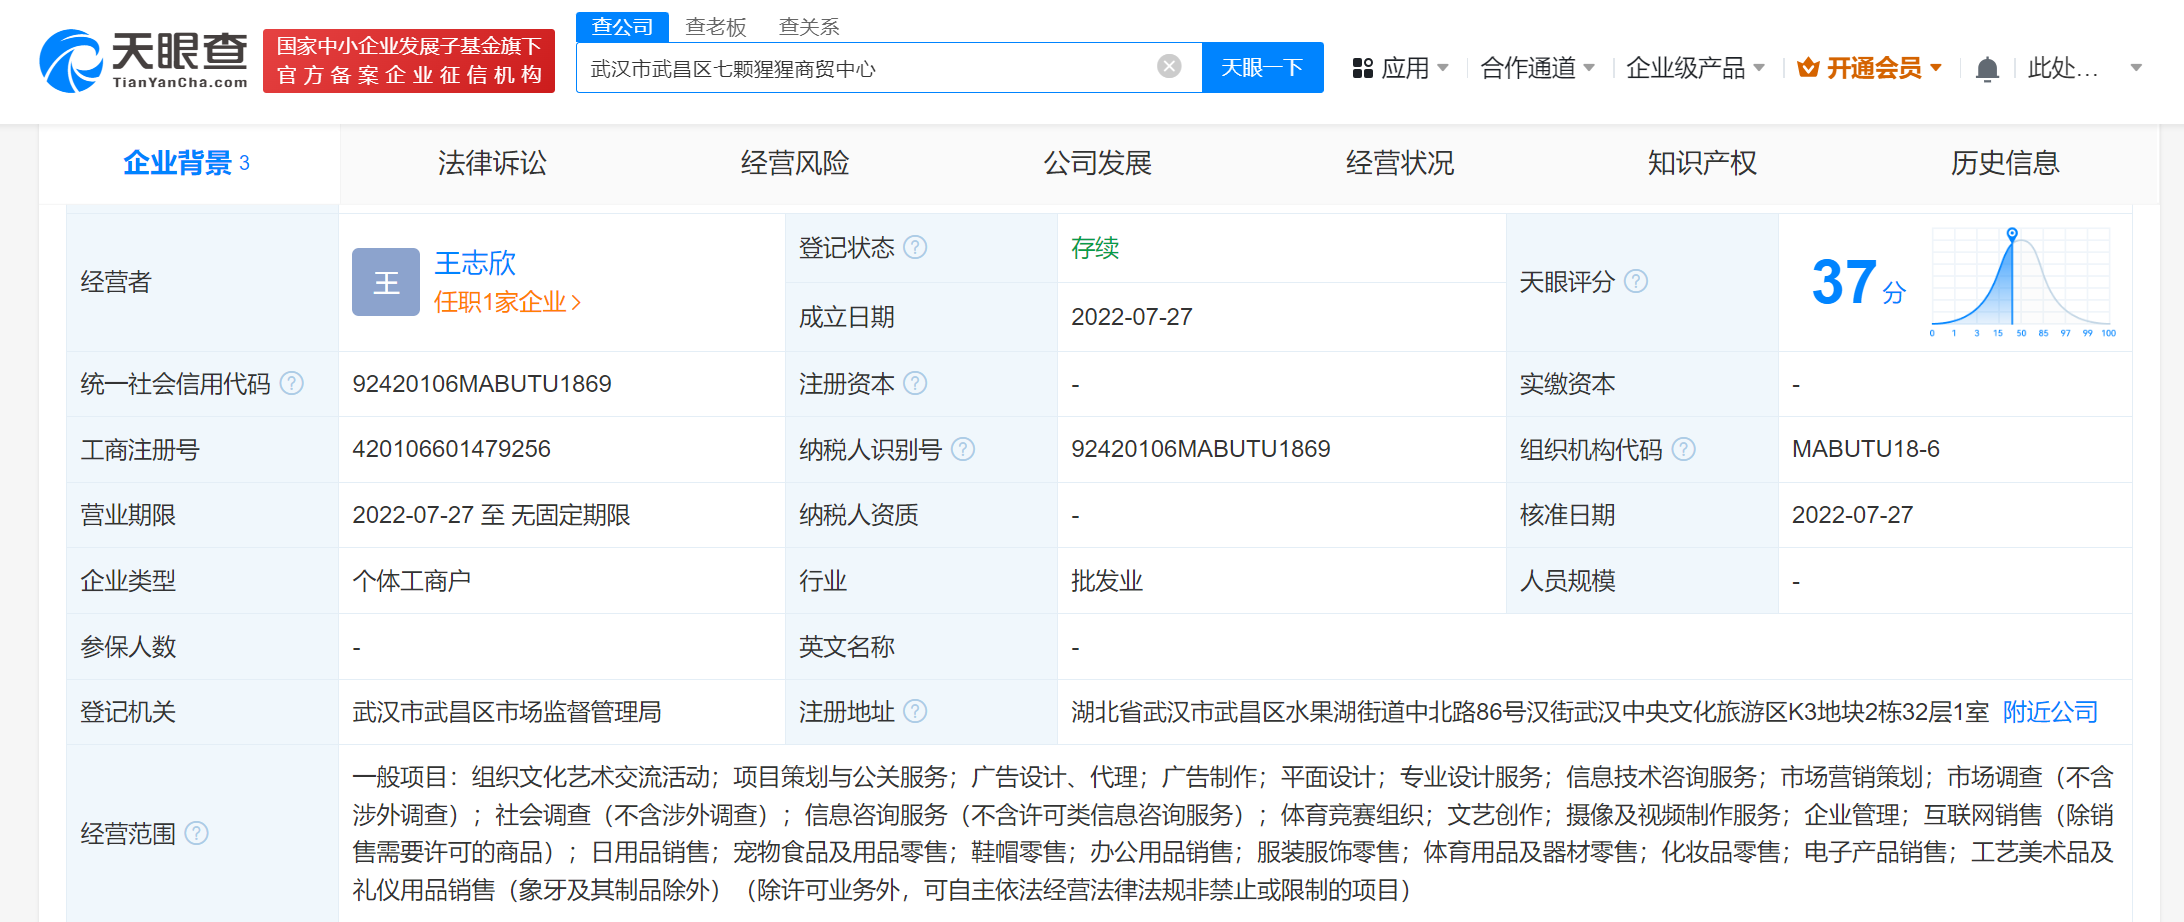Click the help icon beside 天眼评分
2184x922 pixels.
point(1636,281)
